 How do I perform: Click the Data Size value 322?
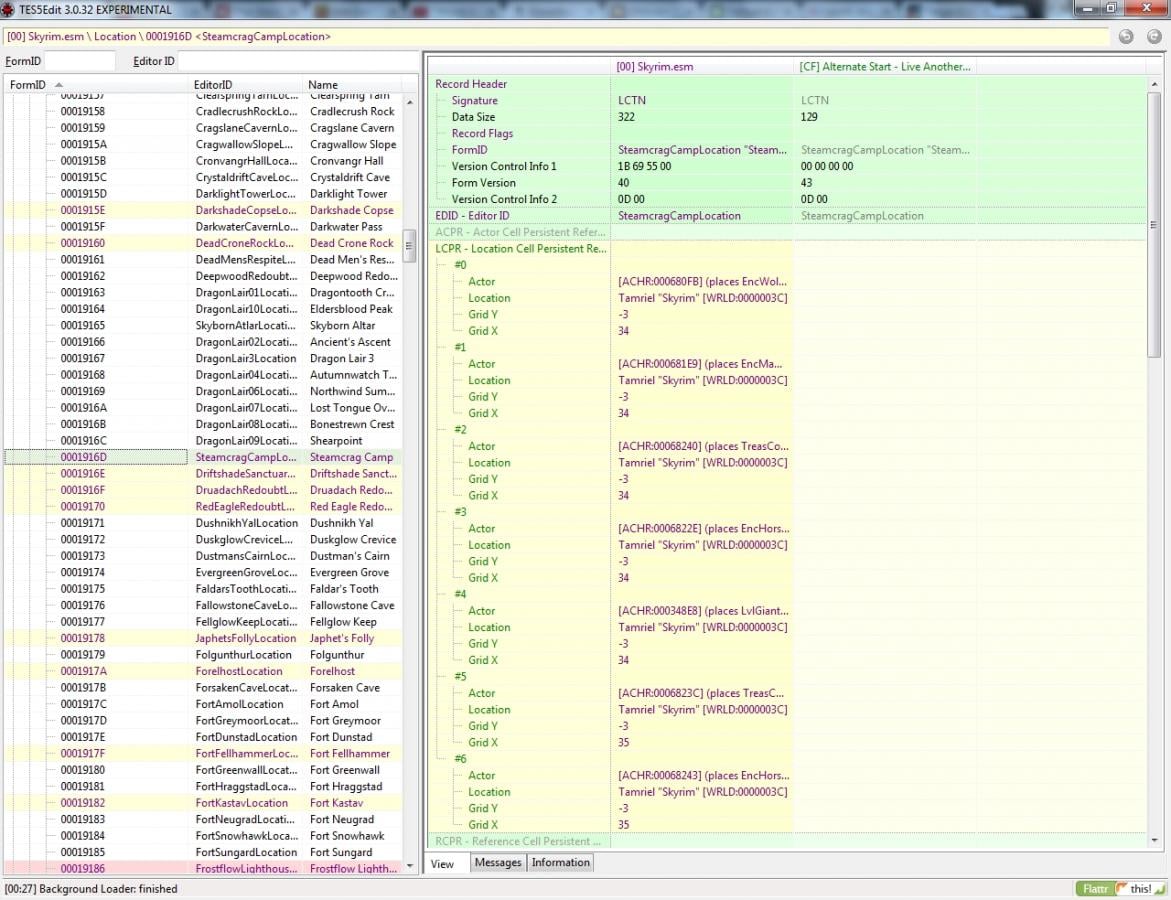pos(626,117)
